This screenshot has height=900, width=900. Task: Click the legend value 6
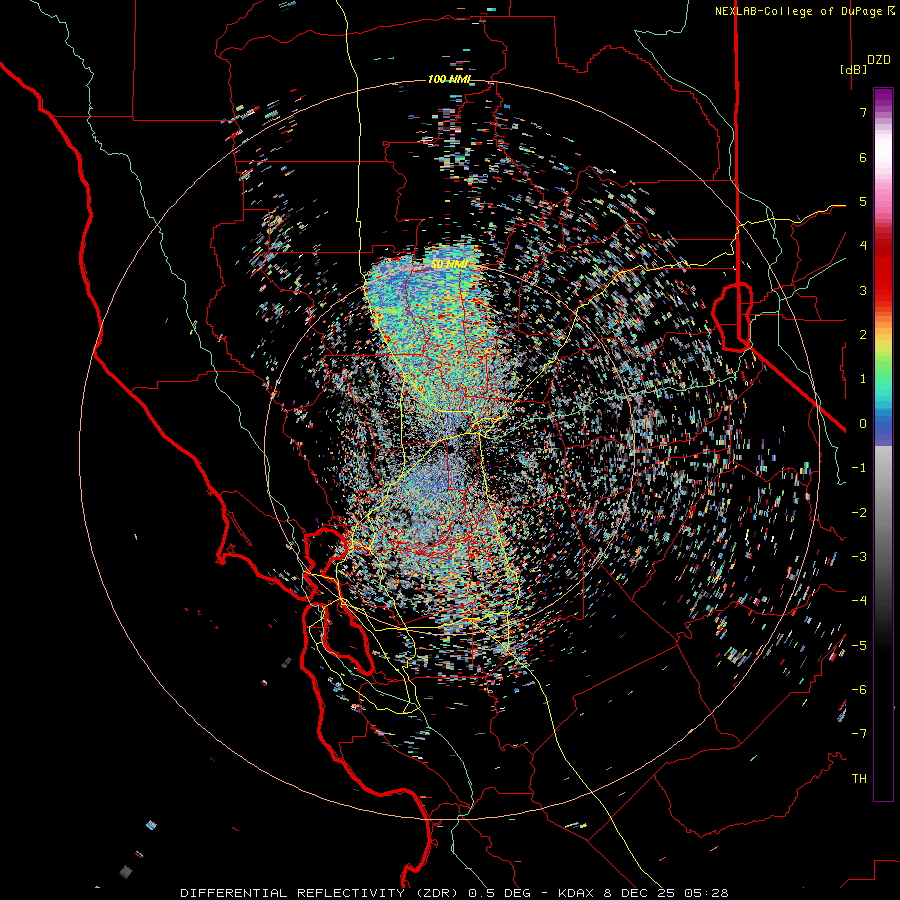(x=863, y=157)
